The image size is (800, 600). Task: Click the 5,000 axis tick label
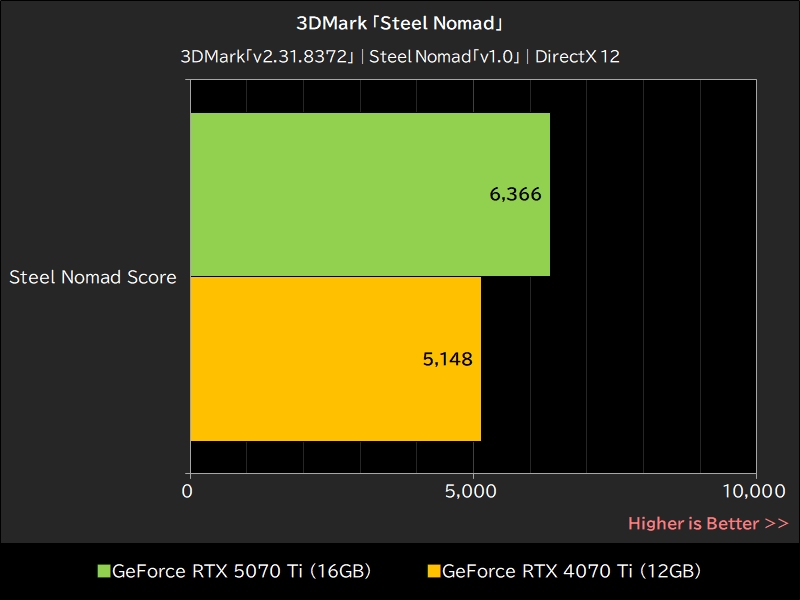point(472,492)
